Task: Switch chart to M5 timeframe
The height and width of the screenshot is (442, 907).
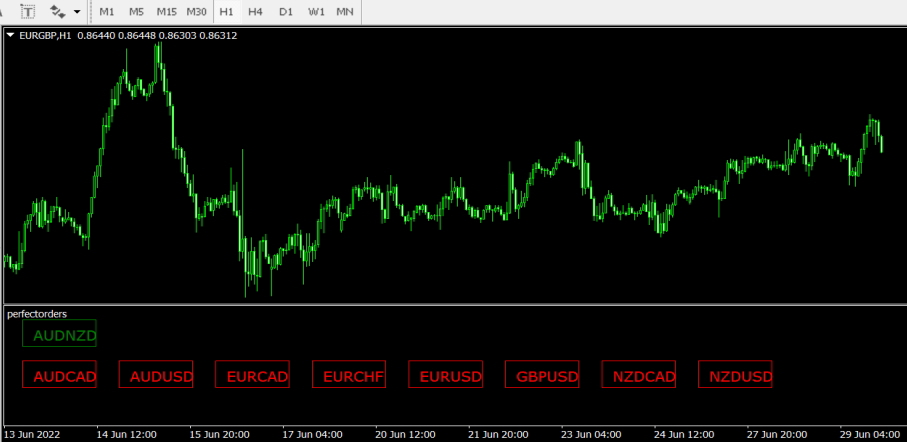Action: pyautogui.click(x=137, y=12)
